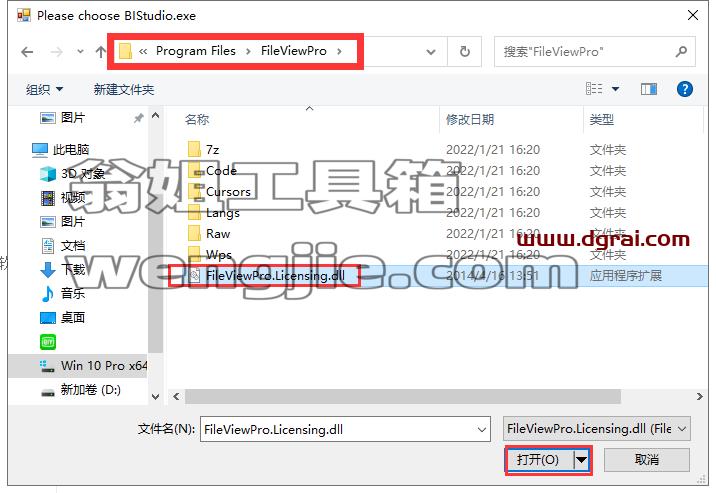Open the file type filter dropdown
The image size is (716, 493).
[597, 429]
